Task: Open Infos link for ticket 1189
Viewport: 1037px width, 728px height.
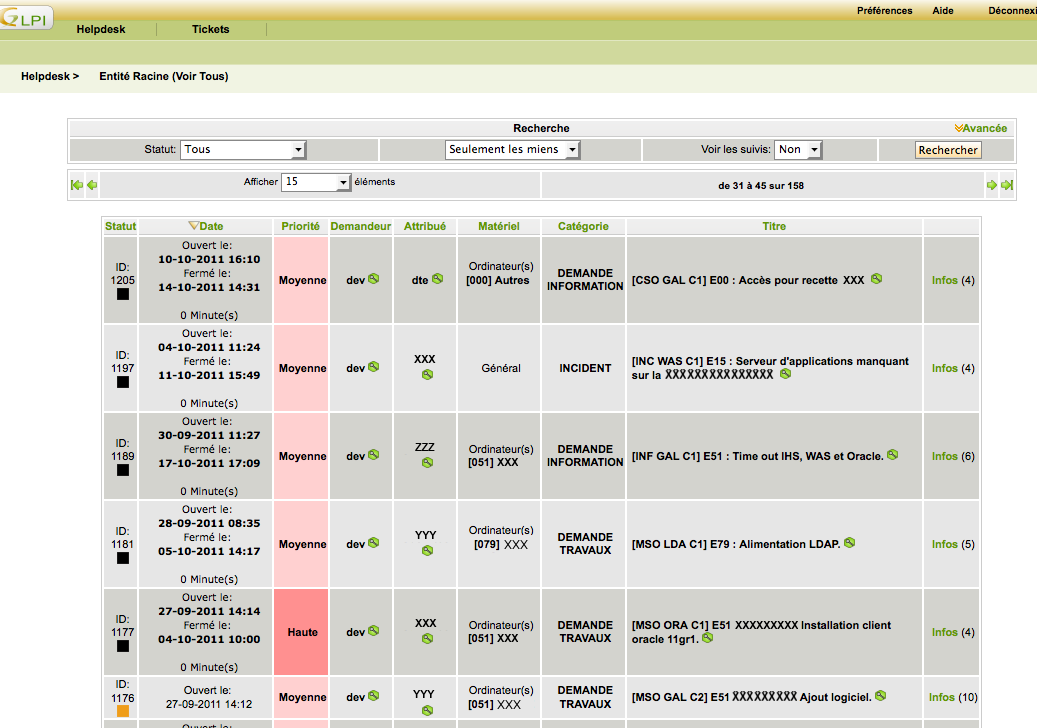Action: pos(944,456)
